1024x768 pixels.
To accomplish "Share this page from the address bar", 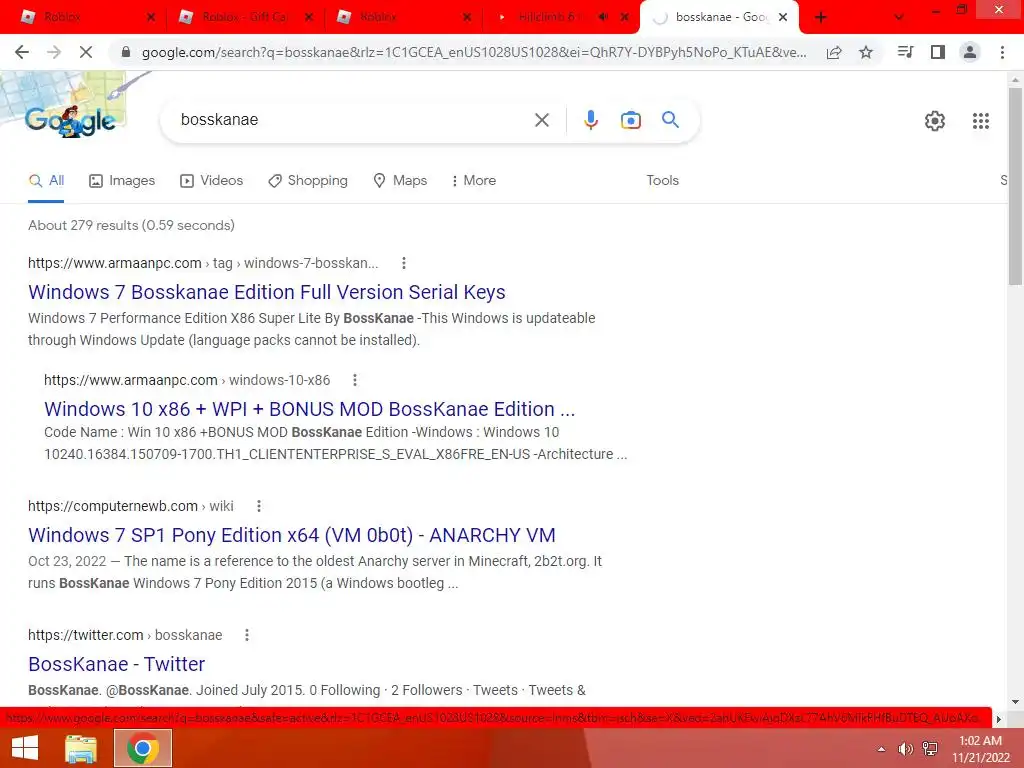I will pyautogui.click(x=834, y=52).
